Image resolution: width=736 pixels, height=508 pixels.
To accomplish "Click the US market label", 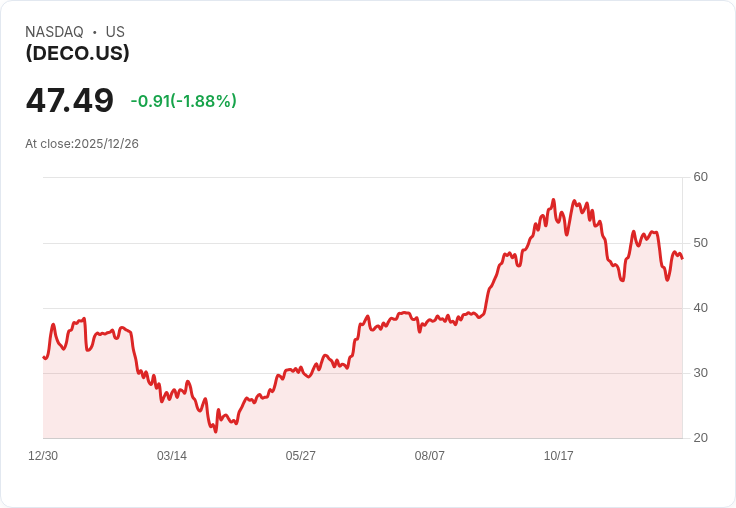I will click(x=115, y=32).
